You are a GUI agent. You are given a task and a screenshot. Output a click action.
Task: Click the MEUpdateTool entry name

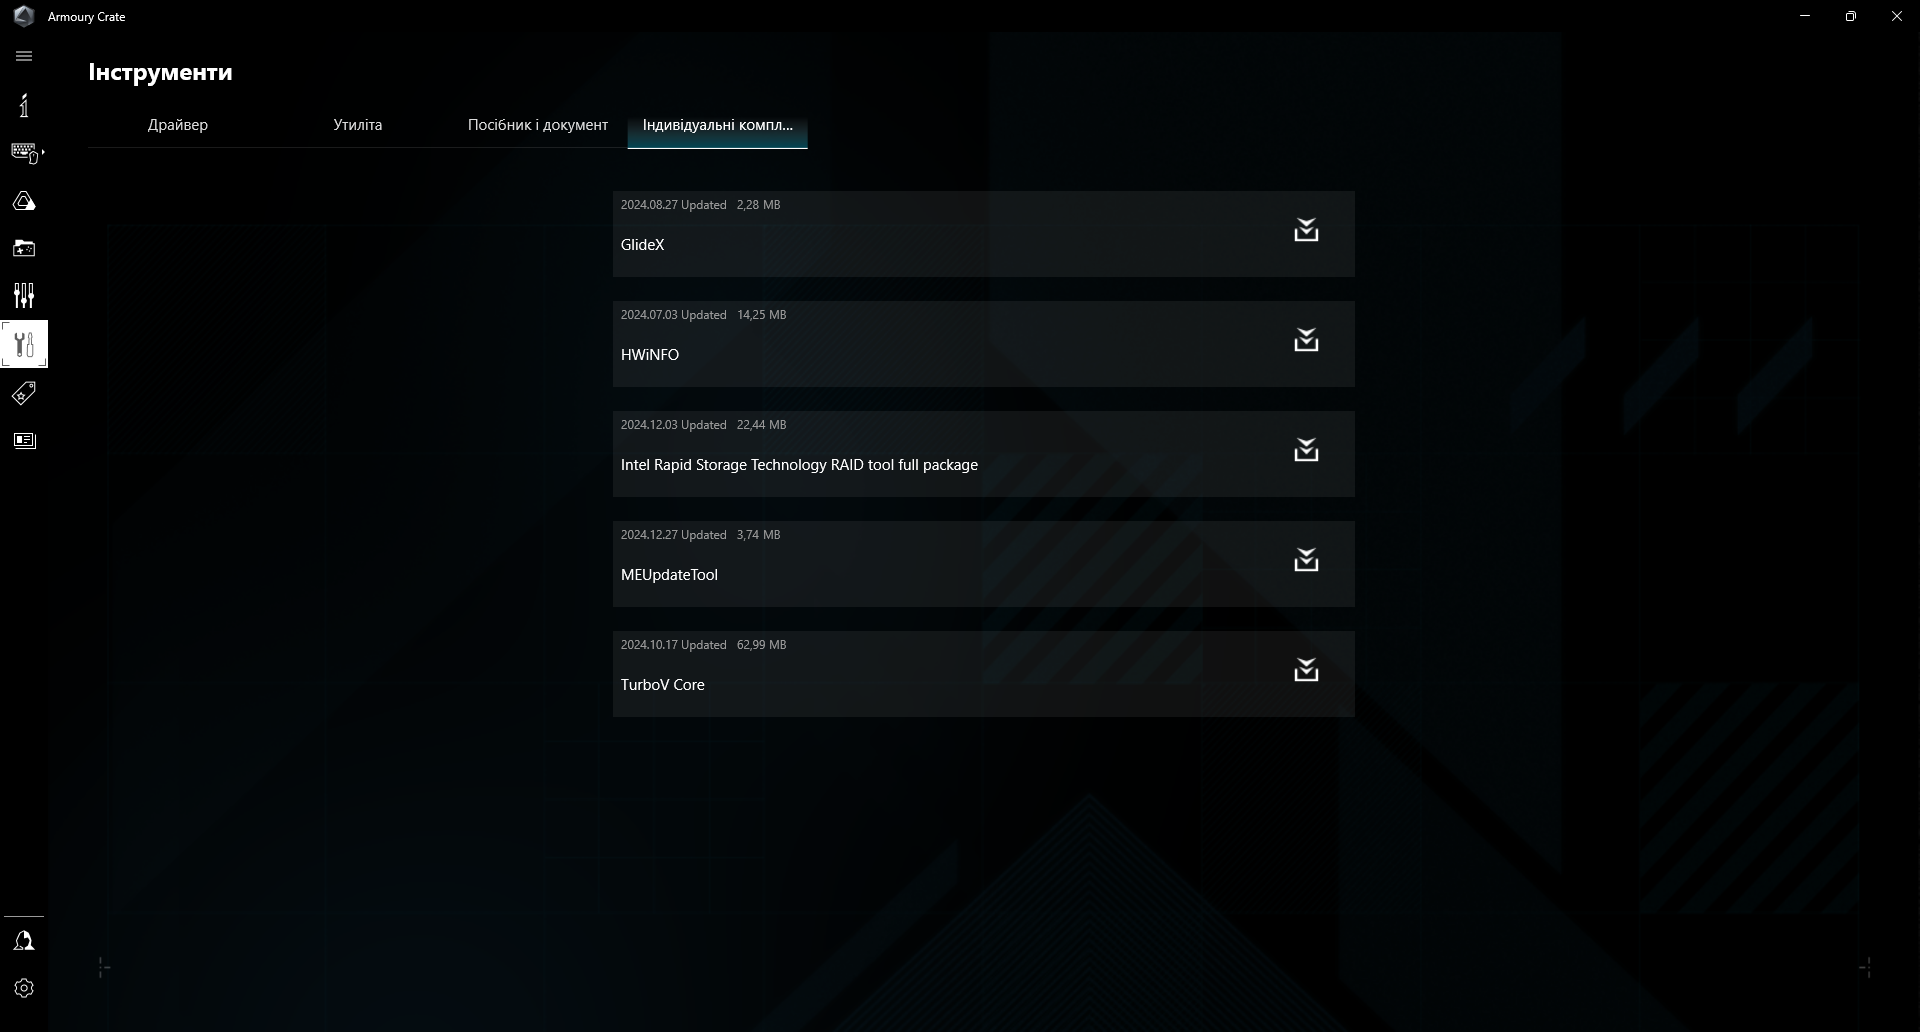[x=669, y=575]
